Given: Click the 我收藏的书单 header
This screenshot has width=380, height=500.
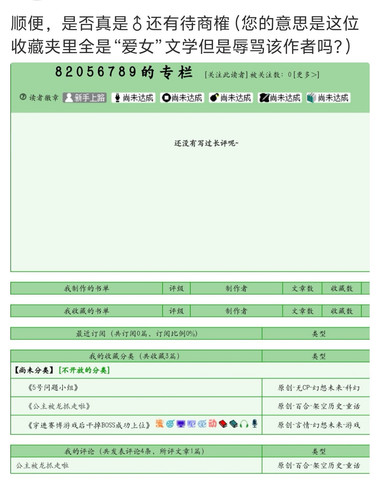Looking at the screenshot, I should 86,311.
